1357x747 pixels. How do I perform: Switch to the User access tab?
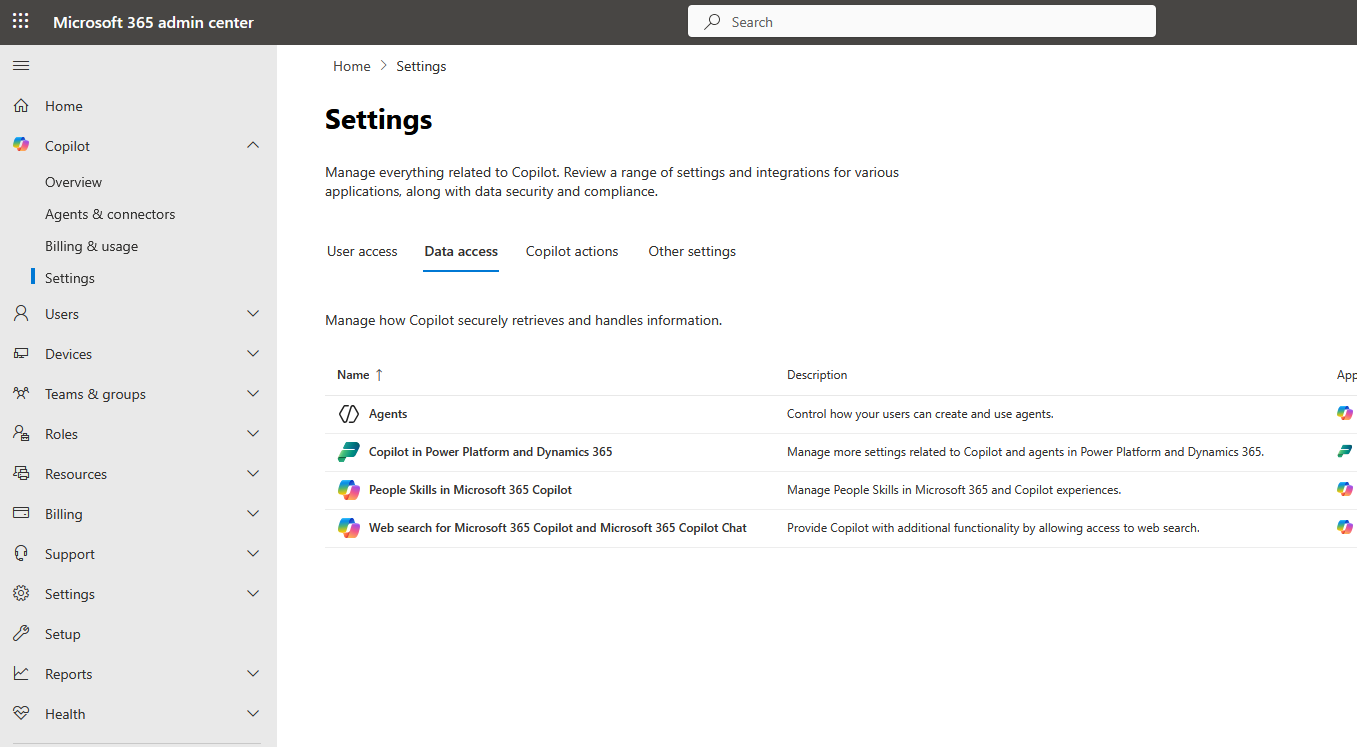(362, 251)
